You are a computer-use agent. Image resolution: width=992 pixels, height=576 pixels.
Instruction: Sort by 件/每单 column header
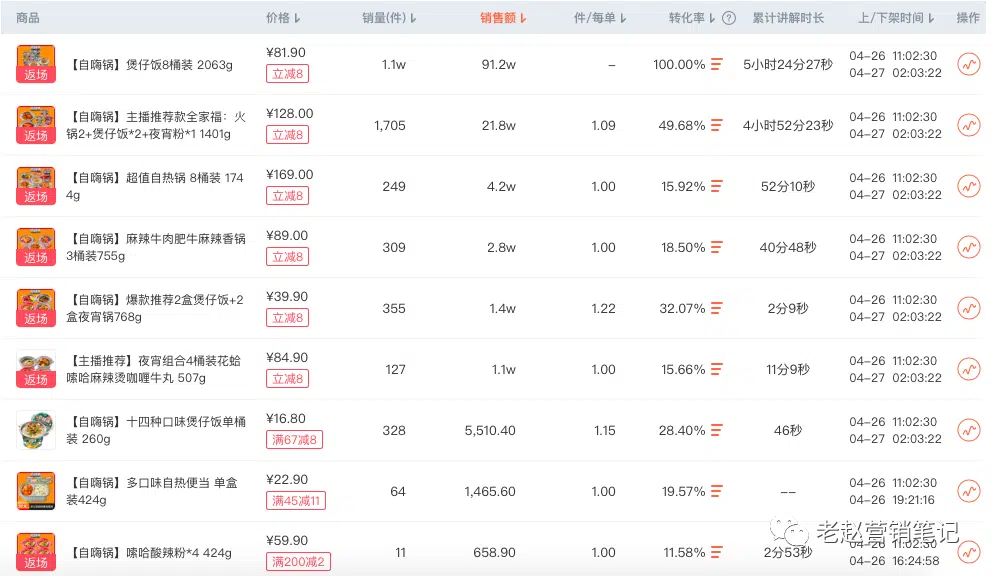600,18
